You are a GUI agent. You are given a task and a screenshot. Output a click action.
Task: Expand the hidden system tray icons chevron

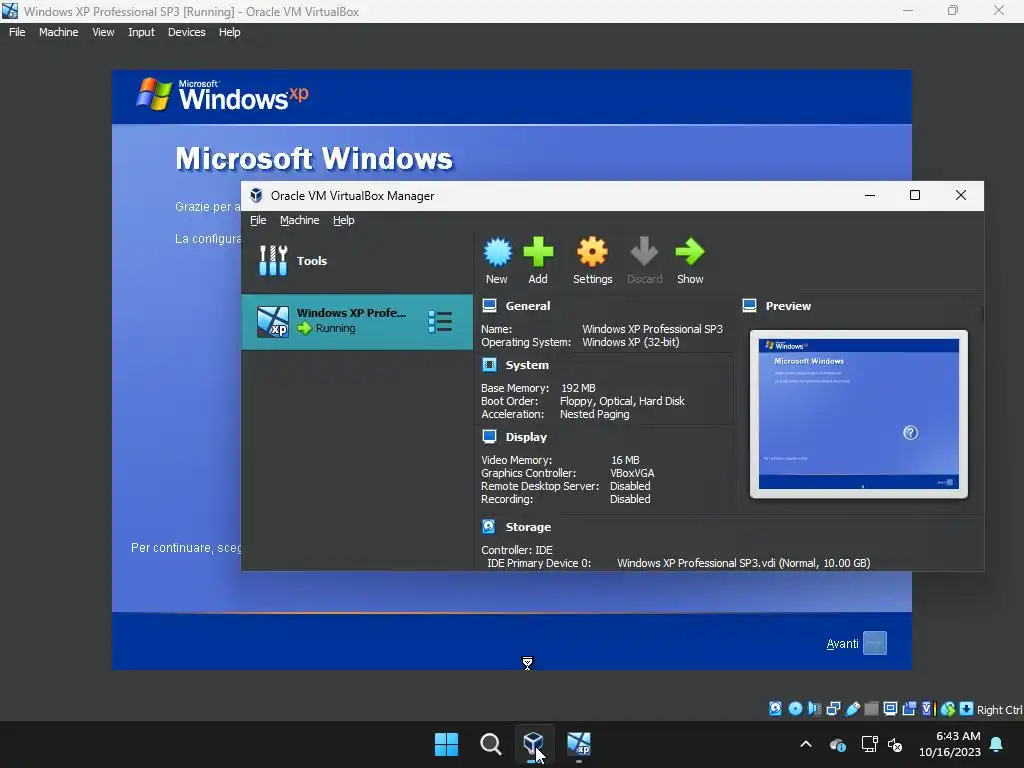tap(806, 744)
